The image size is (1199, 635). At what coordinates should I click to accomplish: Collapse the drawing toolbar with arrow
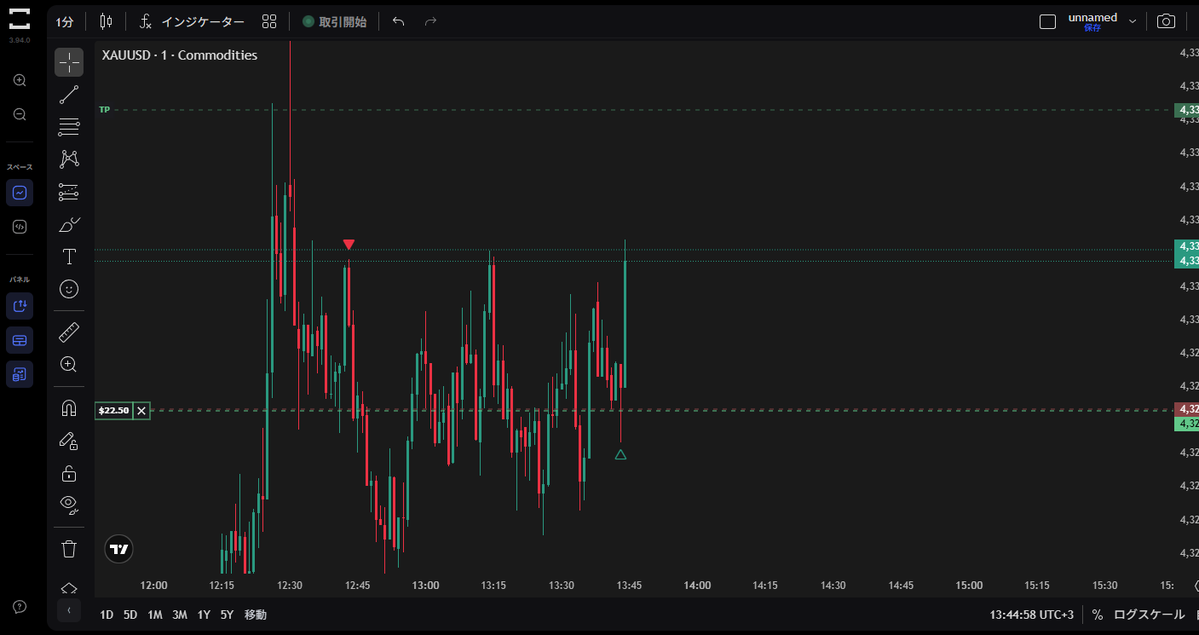[69, 611]
